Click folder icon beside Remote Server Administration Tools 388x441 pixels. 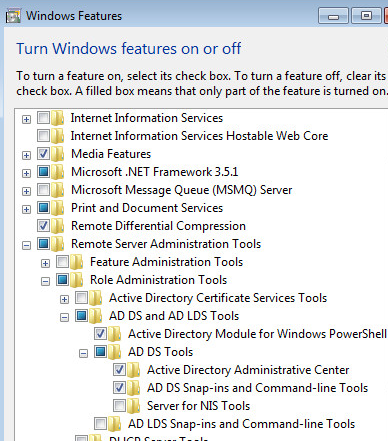pyautogui.click(x=58, y=244)
